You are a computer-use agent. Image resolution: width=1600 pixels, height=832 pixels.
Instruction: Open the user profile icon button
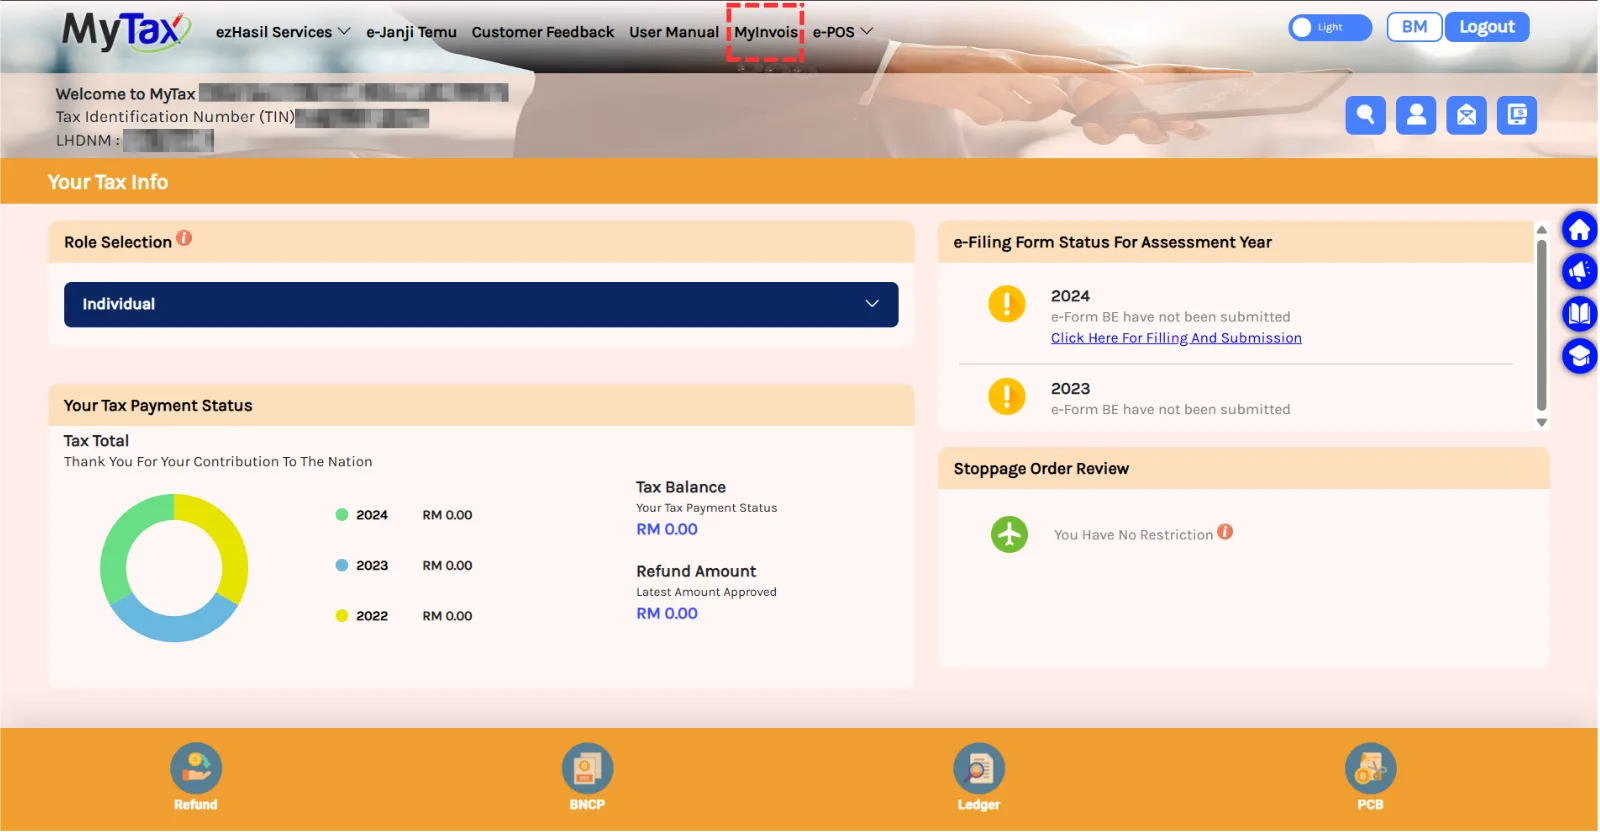click(1416, 115)
